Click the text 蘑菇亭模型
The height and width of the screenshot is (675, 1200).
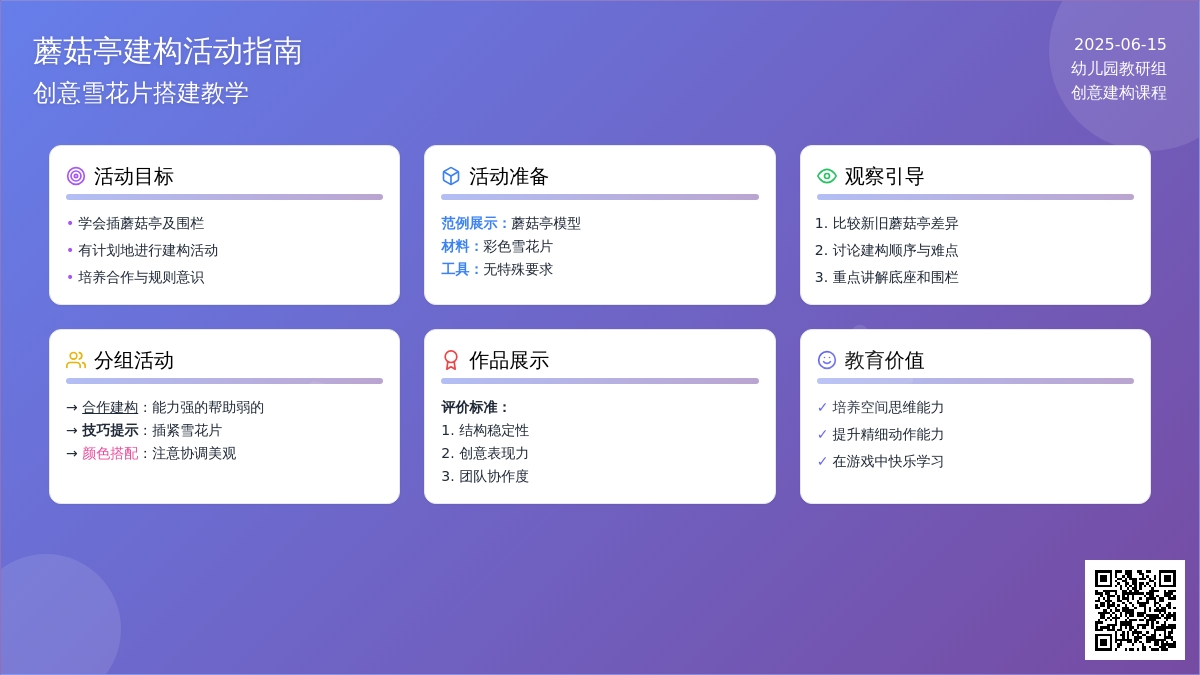click(x=546, y=223)
